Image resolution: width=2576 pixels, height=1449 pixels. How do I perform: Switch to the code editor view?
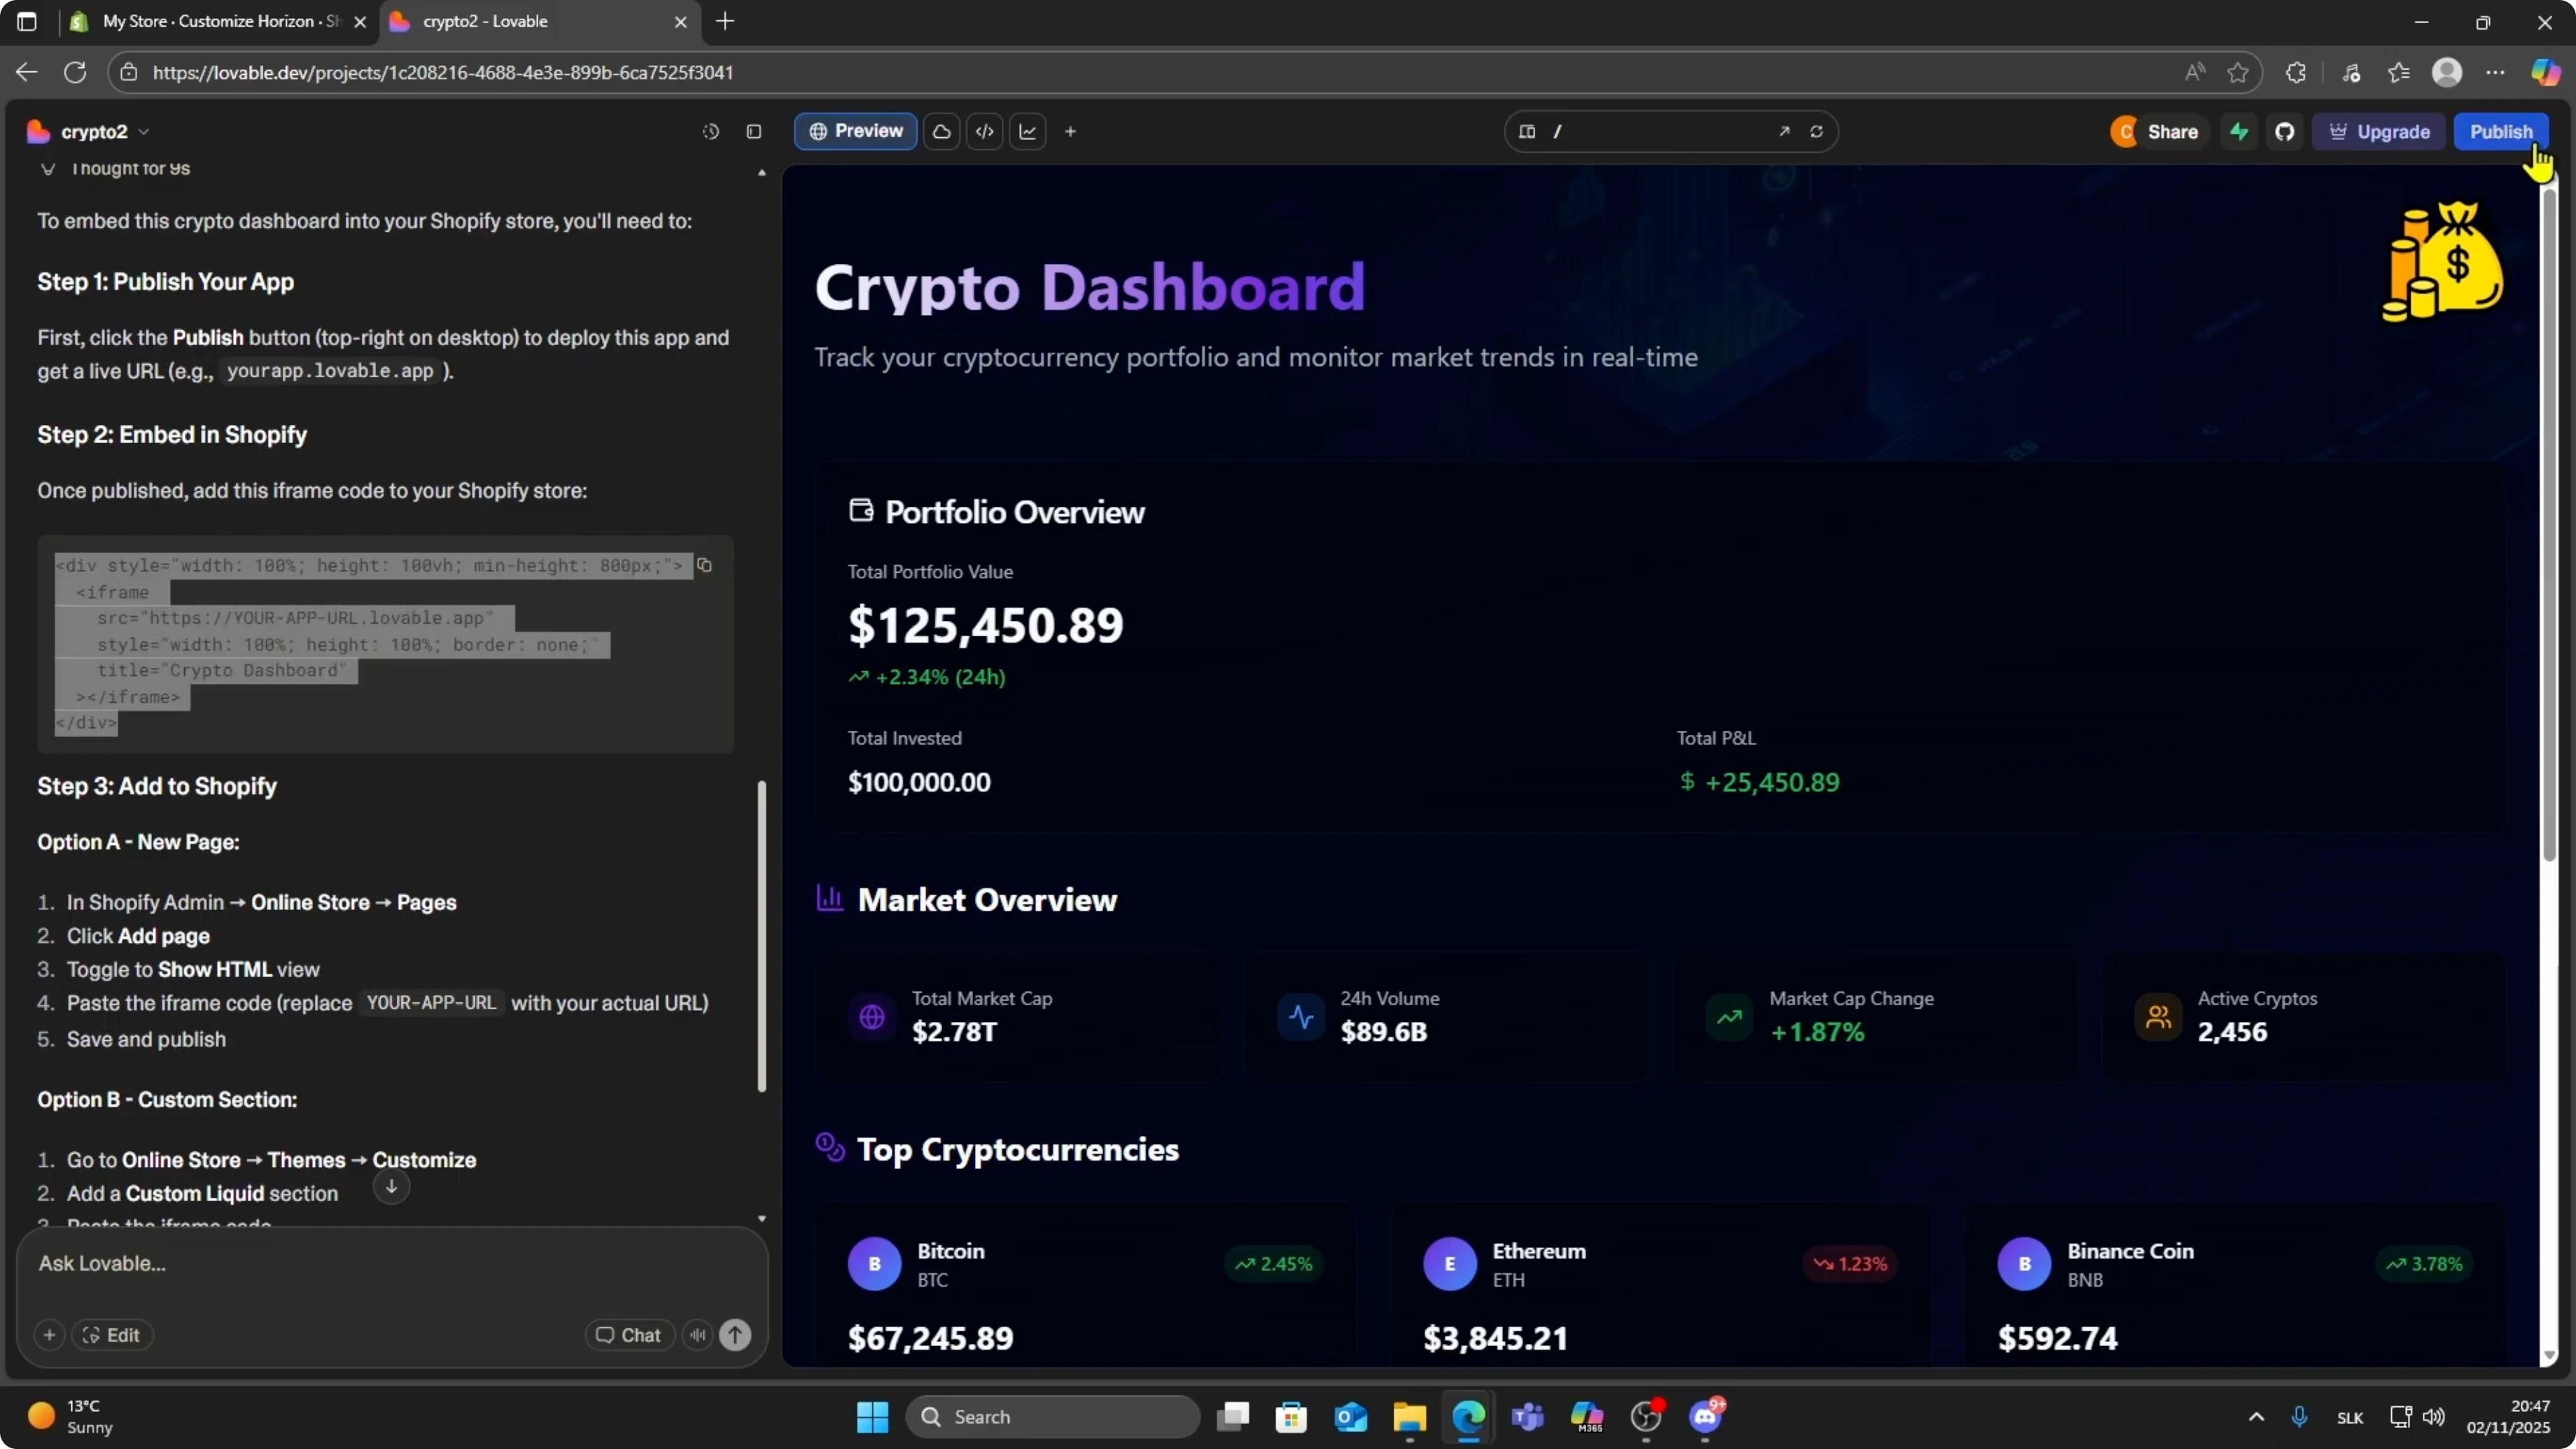click(985, 132)
